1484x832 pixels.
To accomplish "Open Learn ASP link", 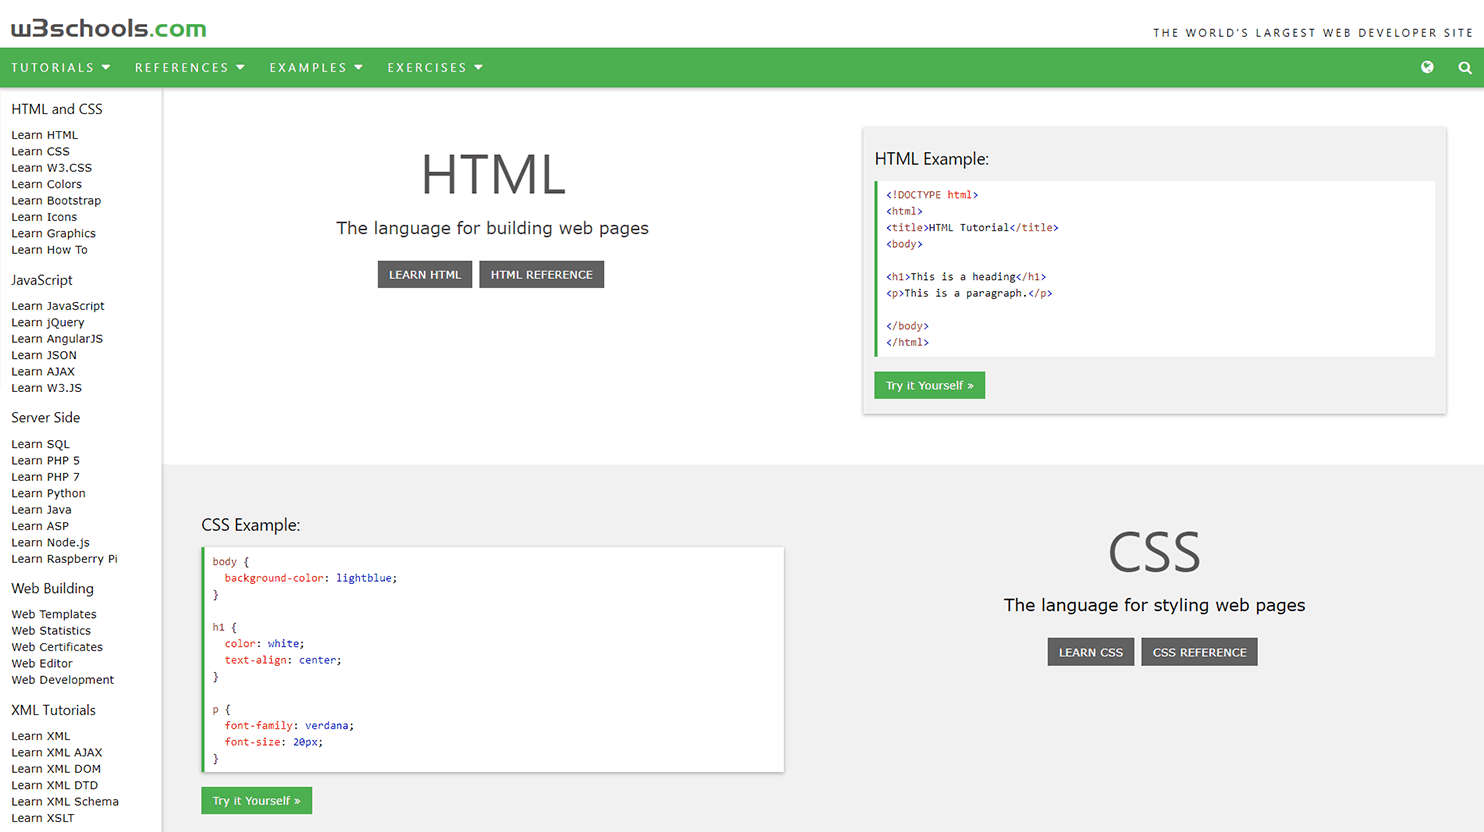I will point(40,526).
